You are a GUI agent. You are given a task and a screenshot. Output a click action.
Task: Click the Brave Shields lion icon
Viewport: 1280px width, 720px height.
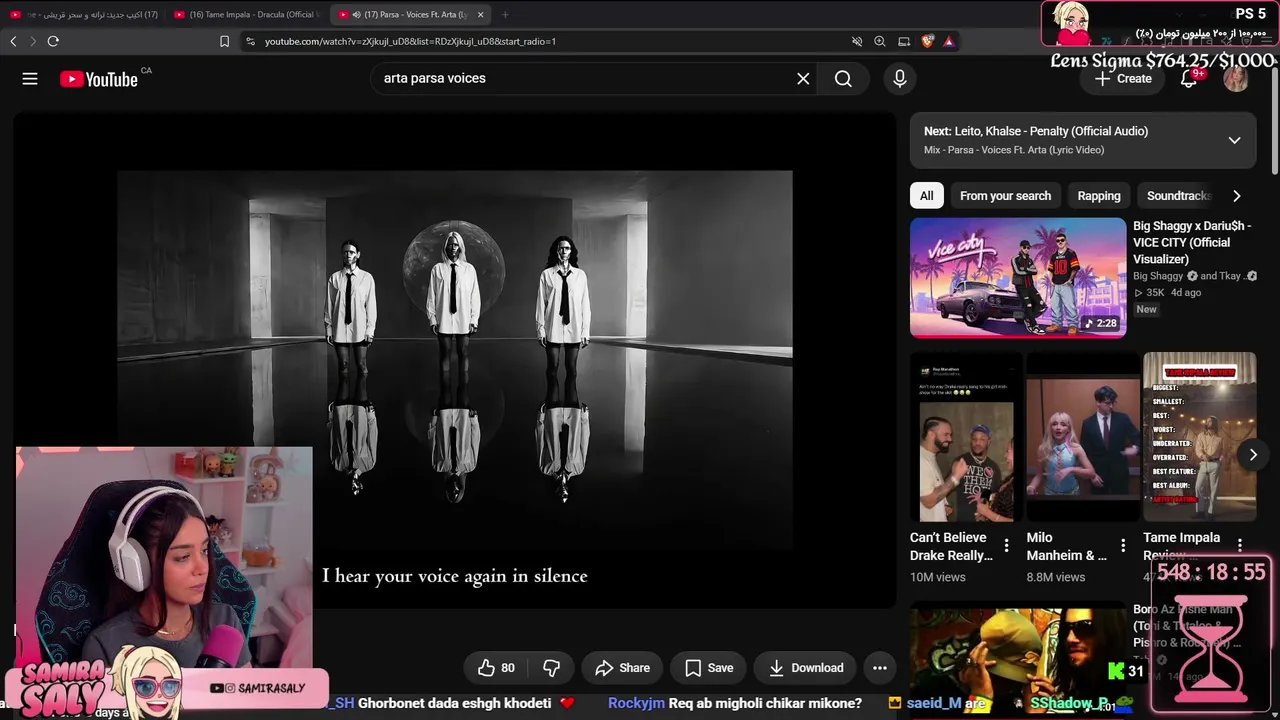pyautogui.click(x=928, y=41)
